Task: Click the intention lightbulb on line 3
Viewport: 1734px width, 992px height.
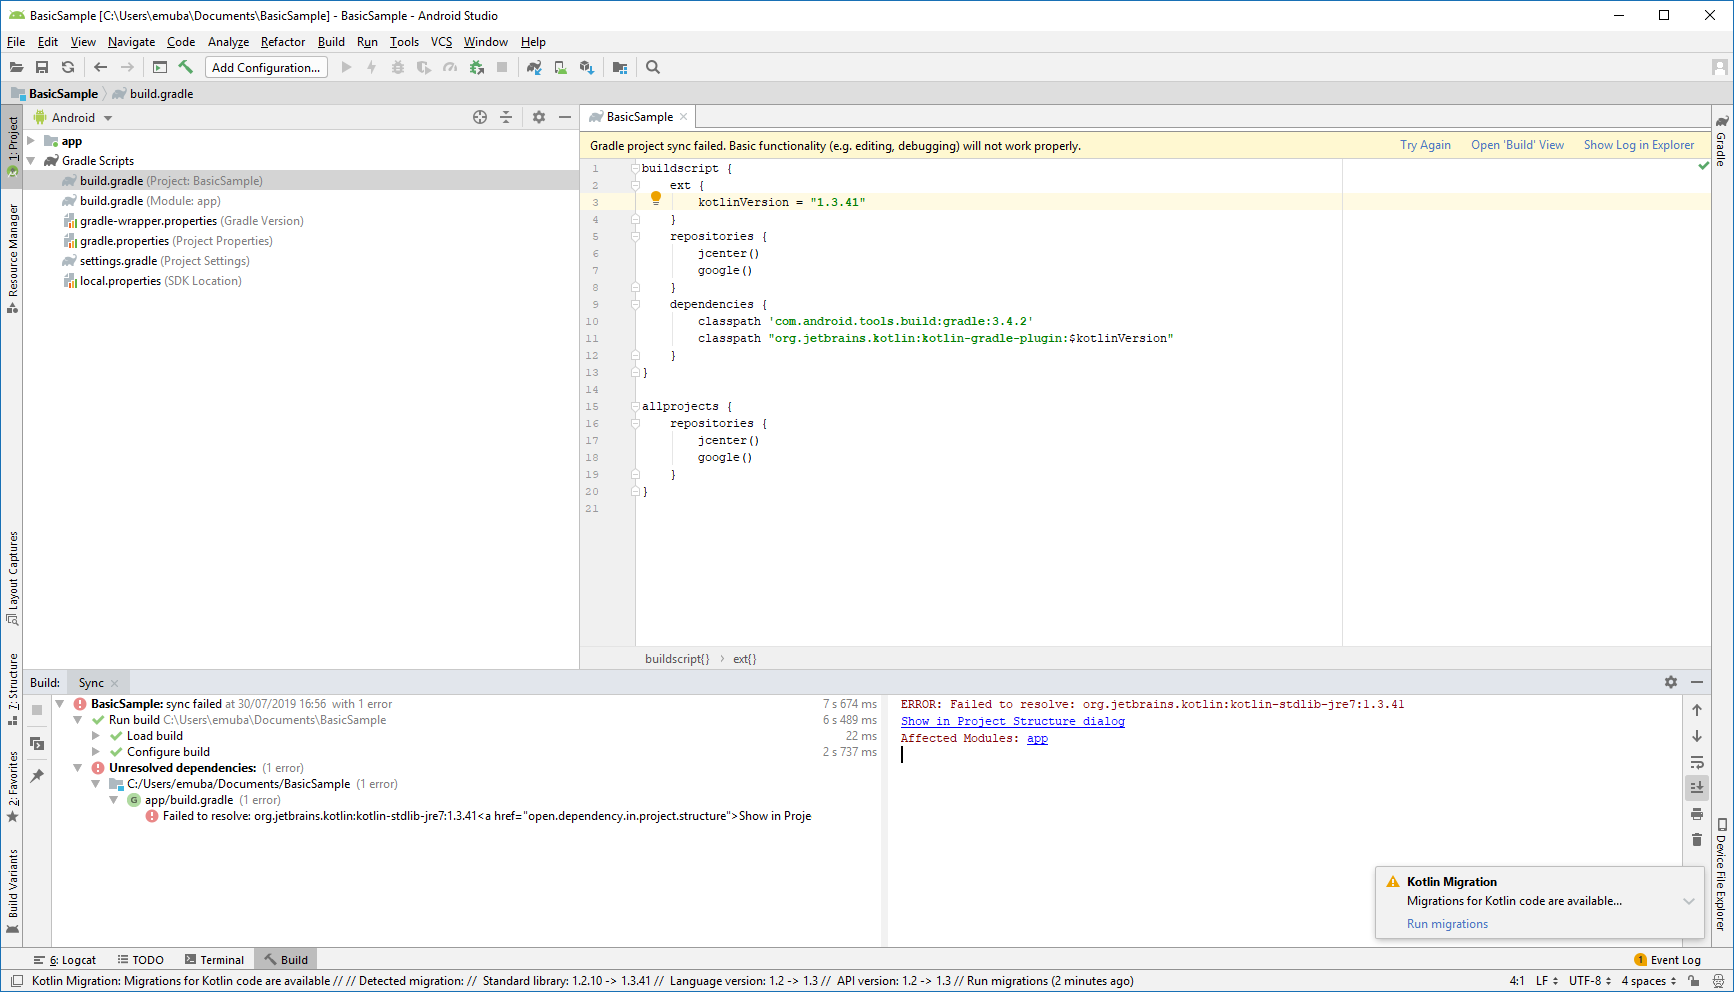Action: tap(656, 199)
